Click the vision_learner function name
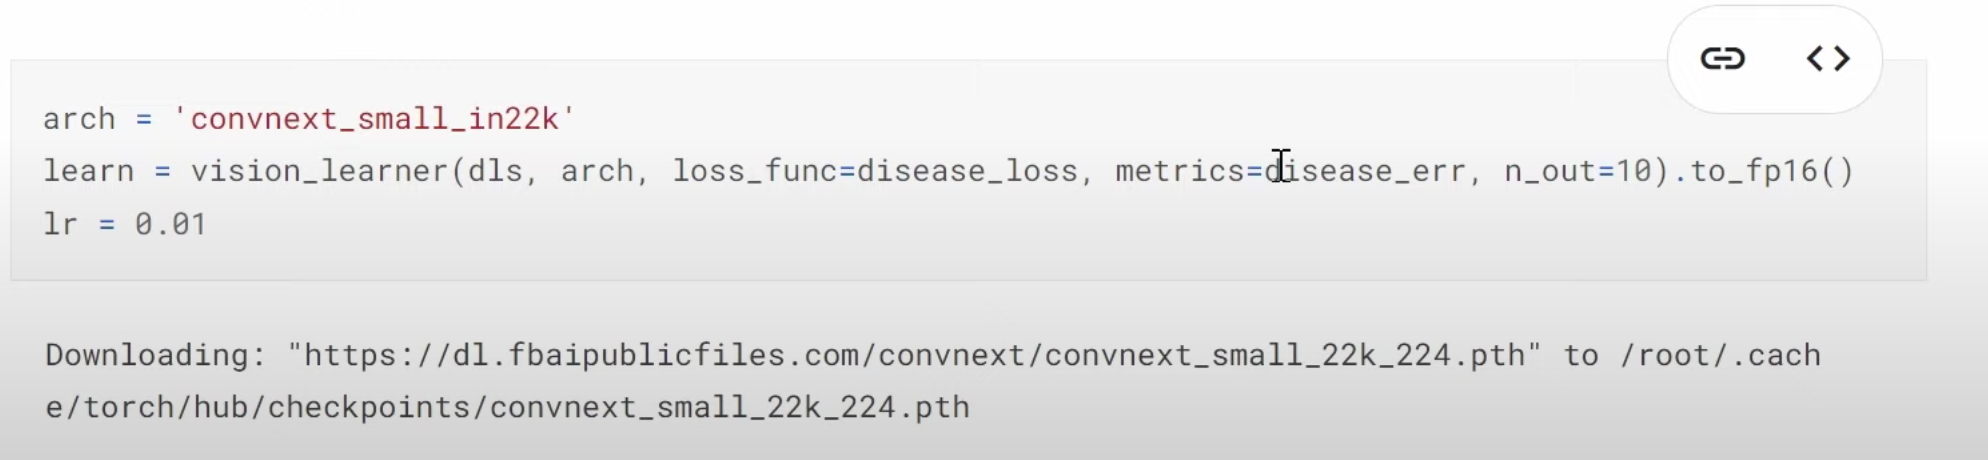 coord(320,171)
